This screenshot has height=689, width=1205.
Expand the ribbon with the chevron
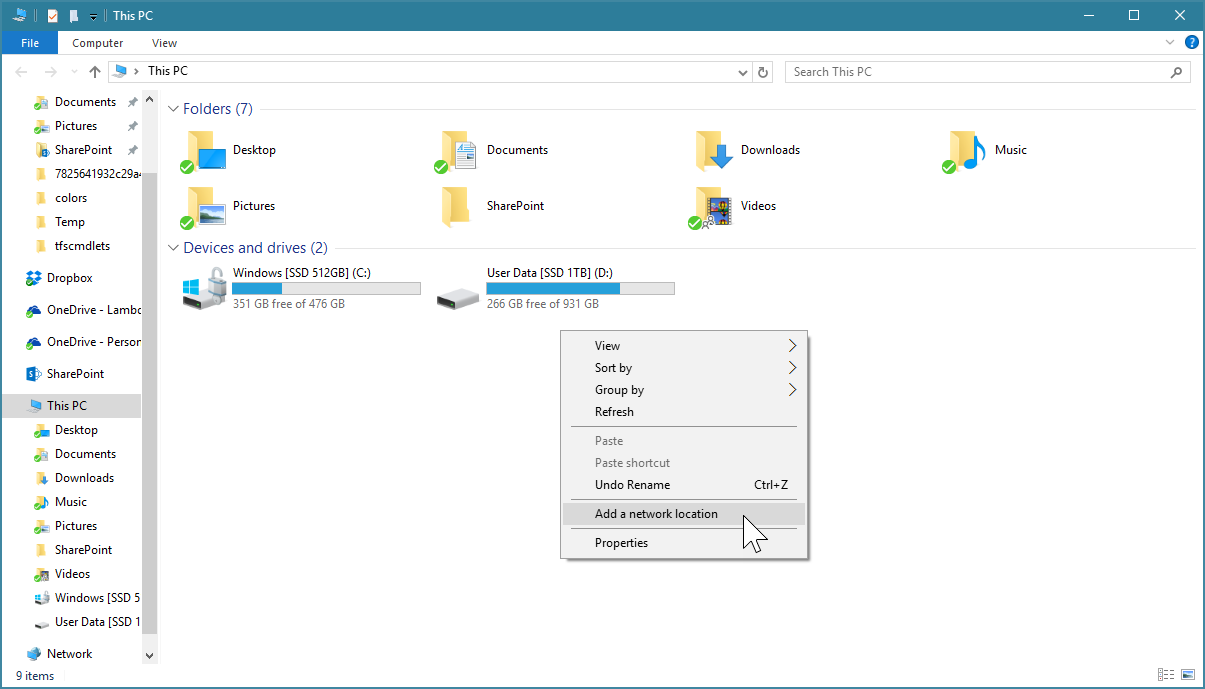point(1171,43)
